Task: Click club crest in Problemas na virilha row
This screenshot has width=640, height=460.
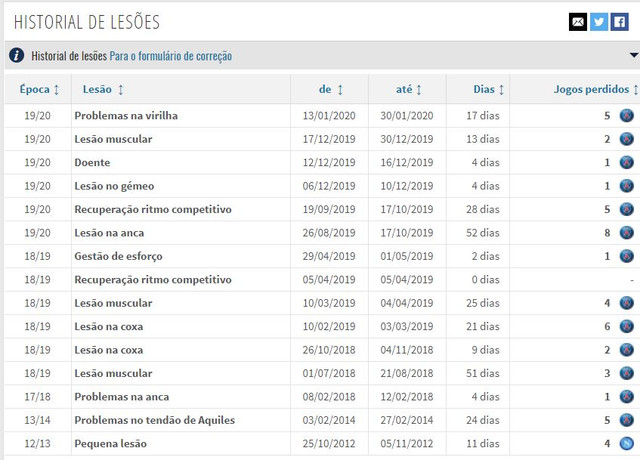Action: (627, 116)
